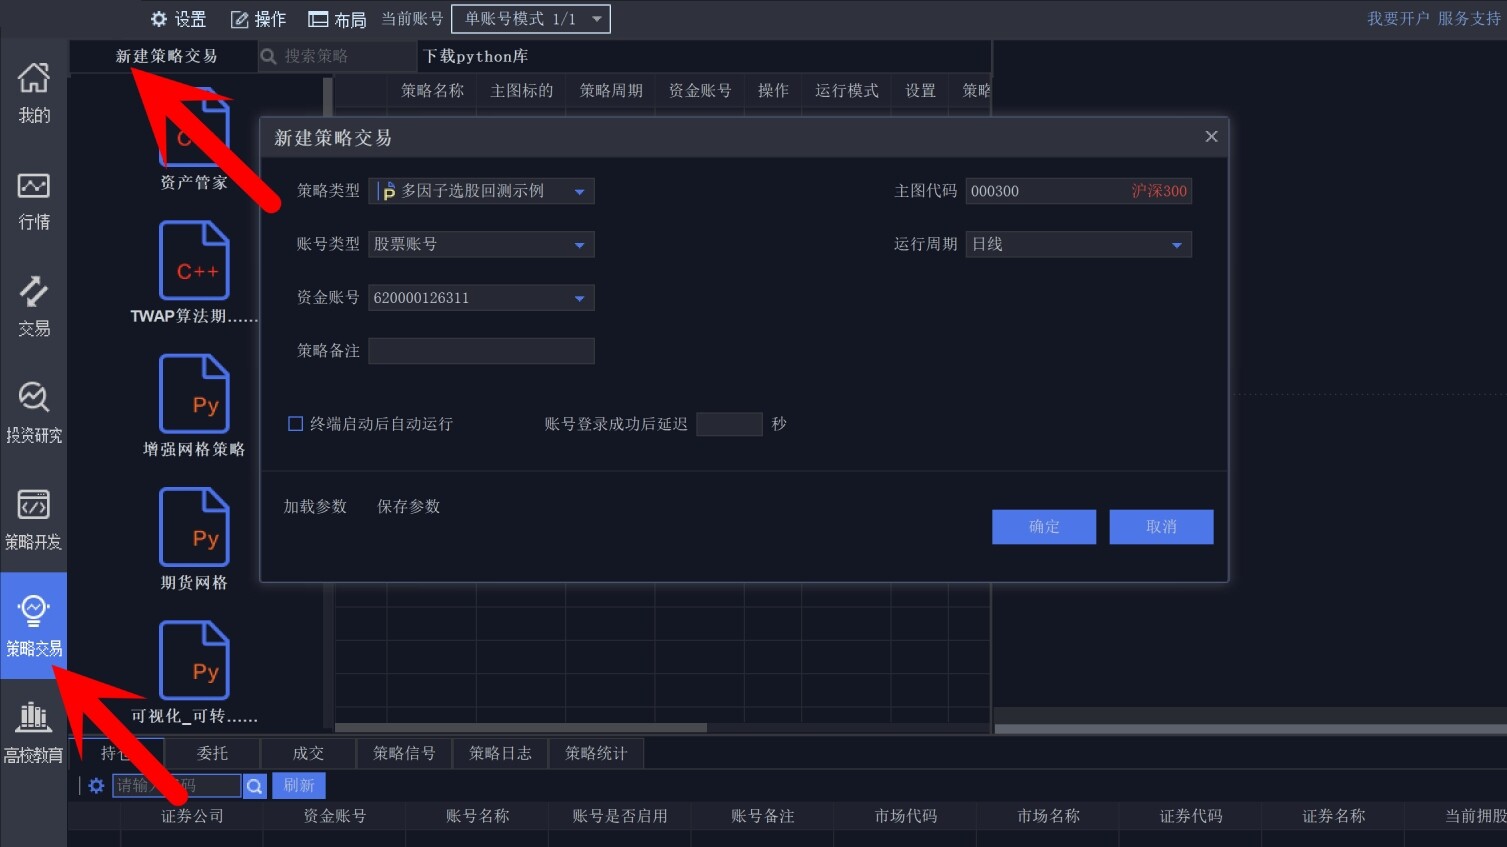Open the 策略日志 strategy log tab
The image size is (1507, 847).
(x=500, y=753)
